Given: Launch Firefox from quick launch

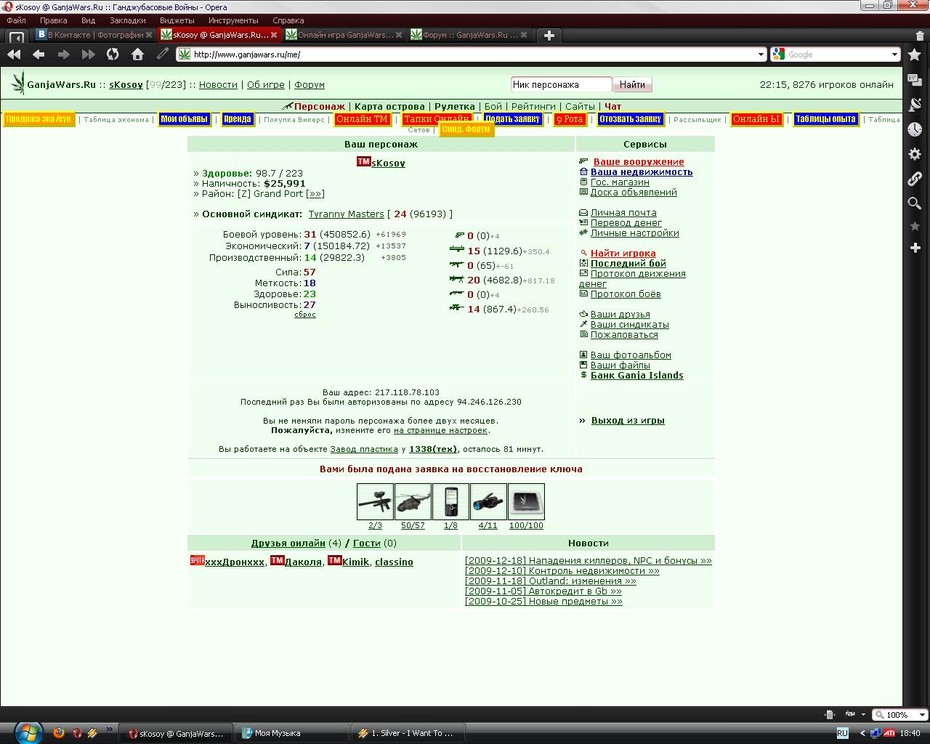Looking at the screenshot, I should tap(58, 733).
